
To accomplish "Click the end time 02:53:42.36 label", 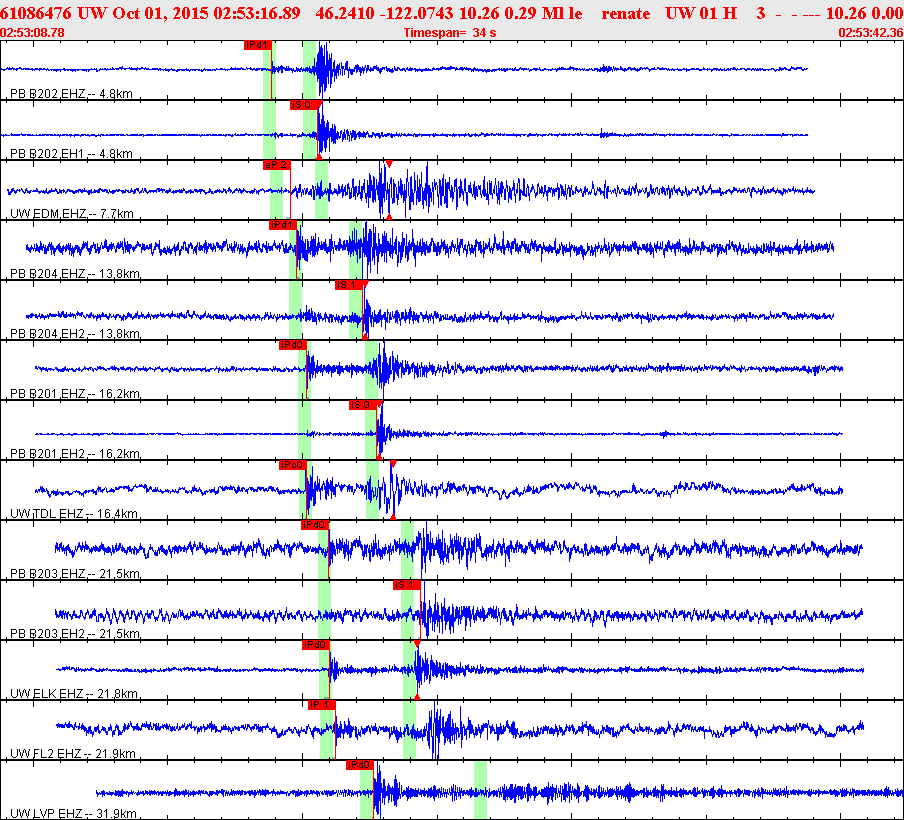I will pos(871,33).
